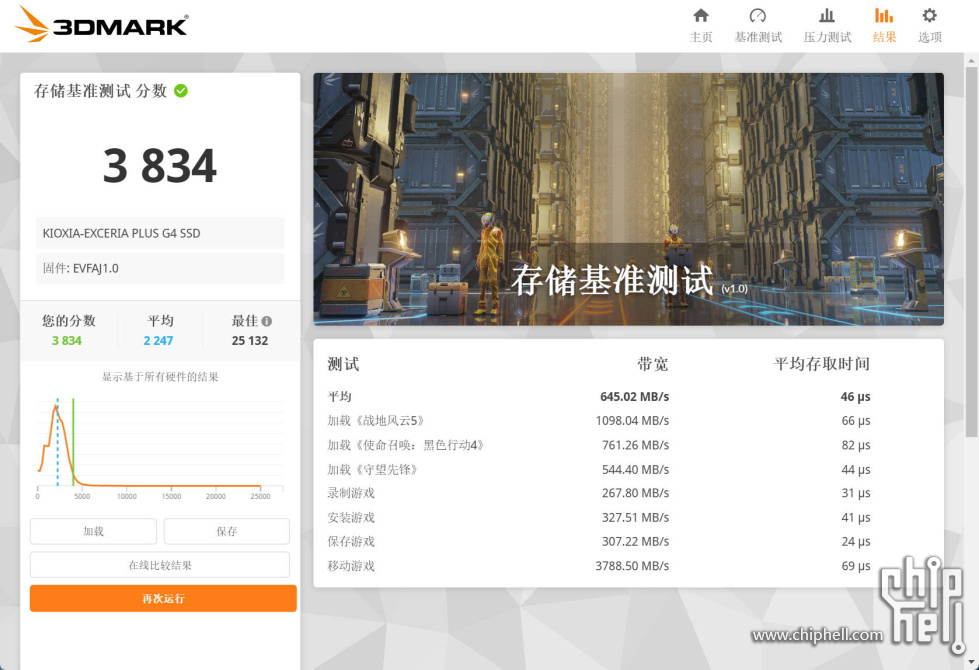Click the 存储基准测试 分数 heading
The height and width of the screenshot is (670, 979).
point(101,91)
